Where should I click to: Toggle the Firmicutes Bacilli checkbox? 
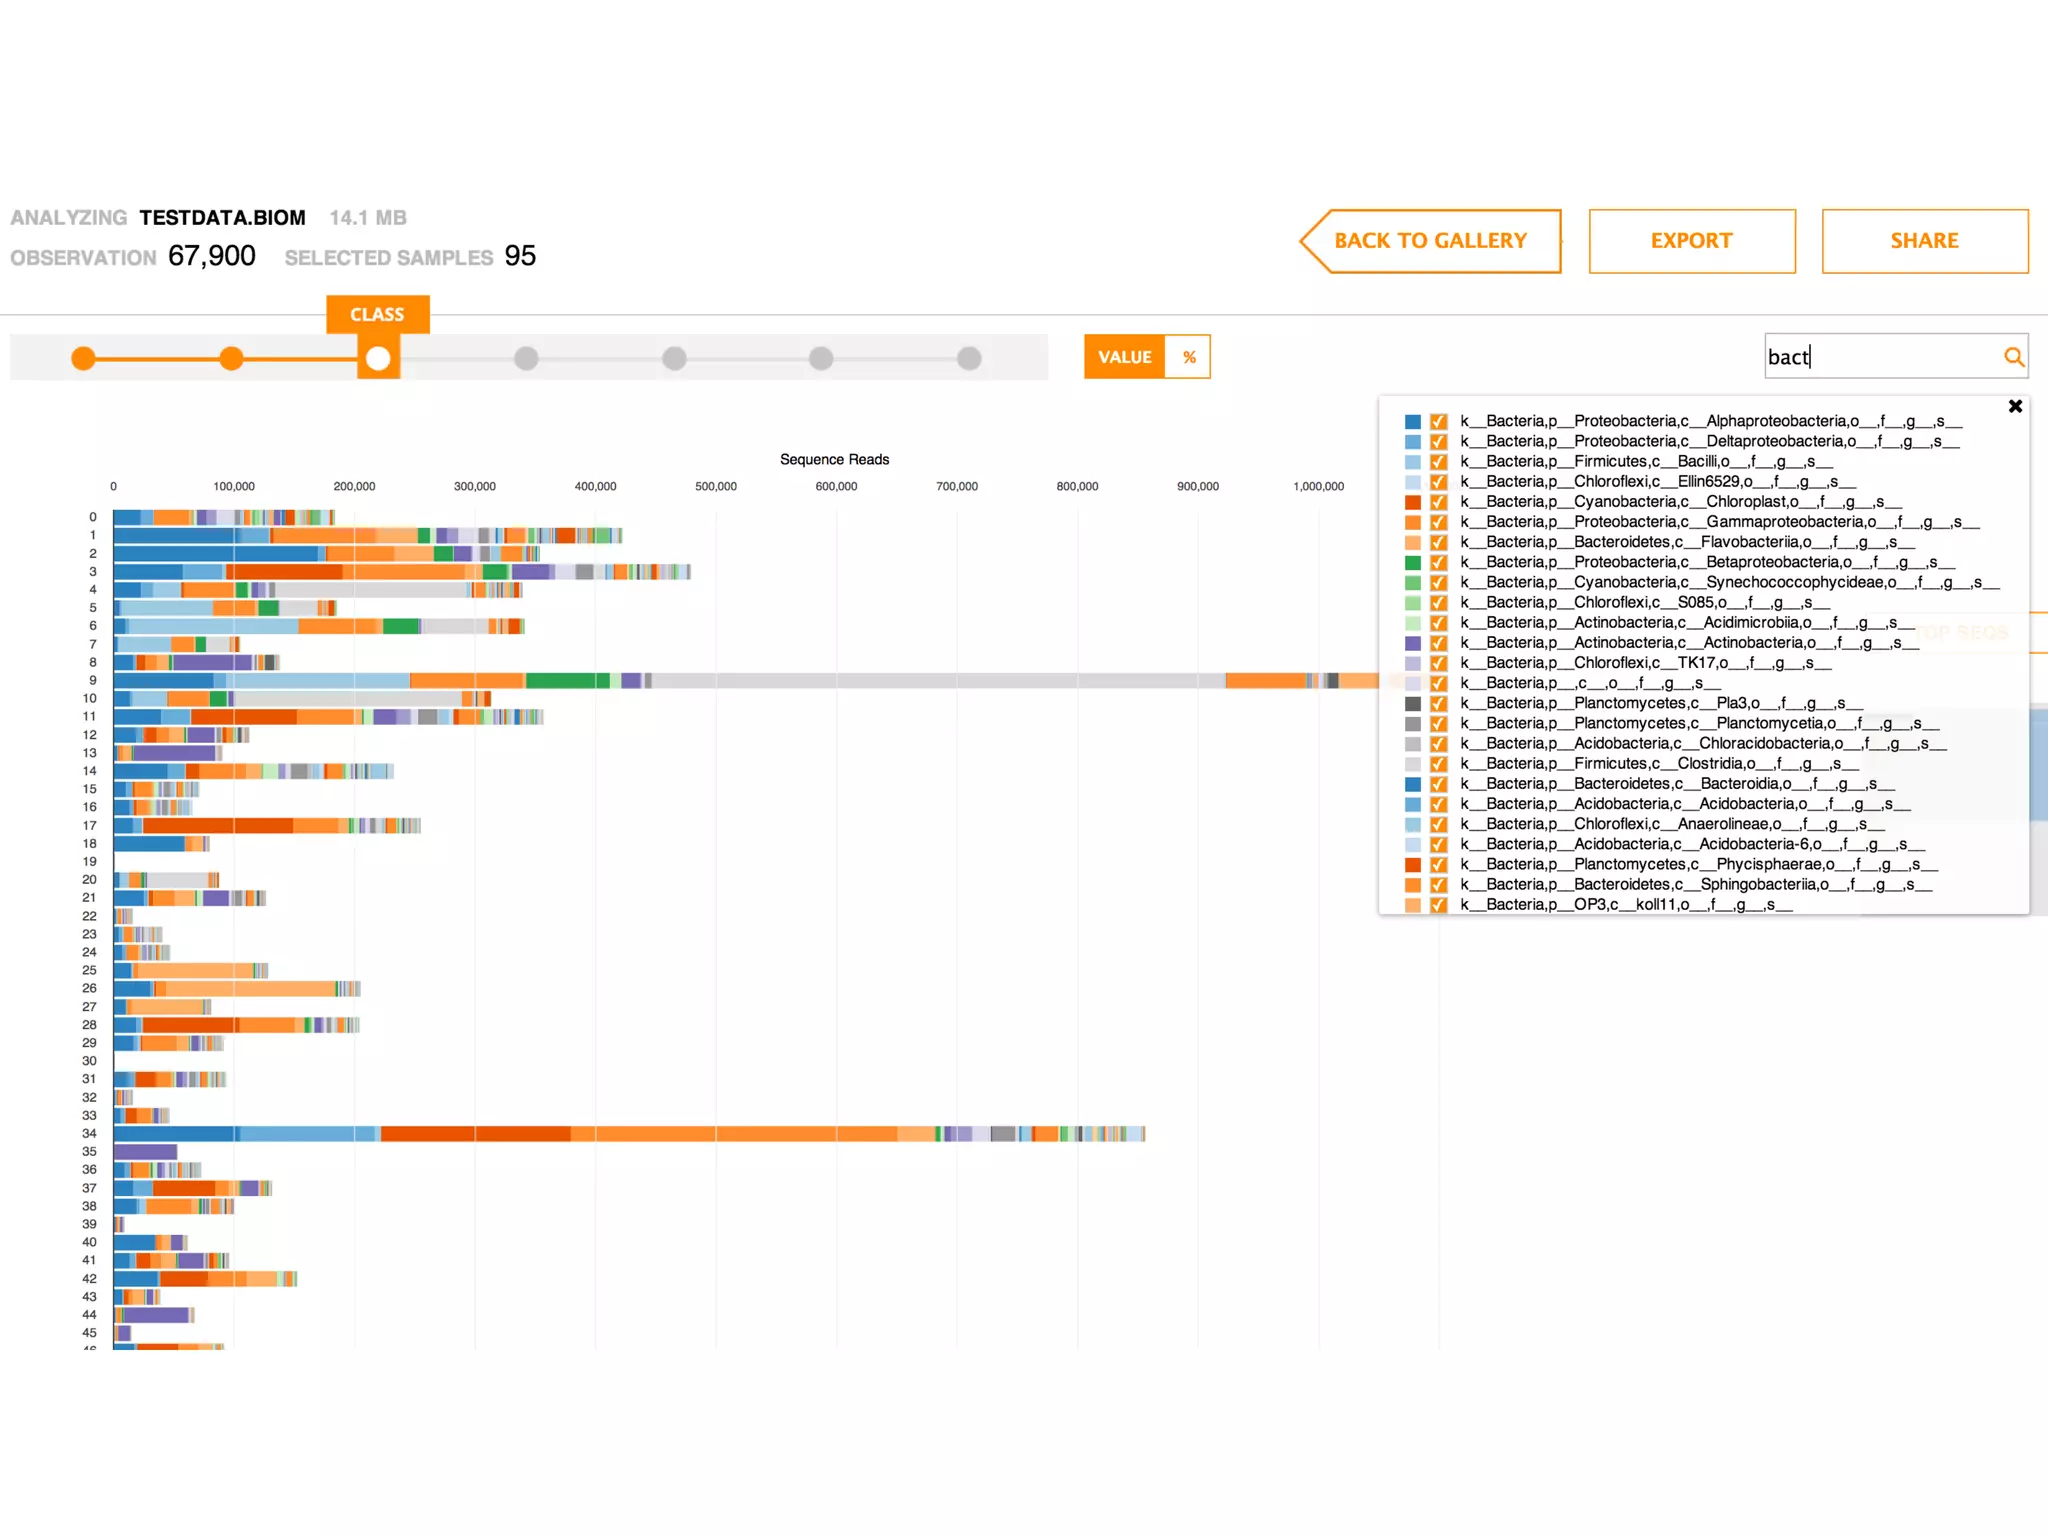[x=1439, y=462]
